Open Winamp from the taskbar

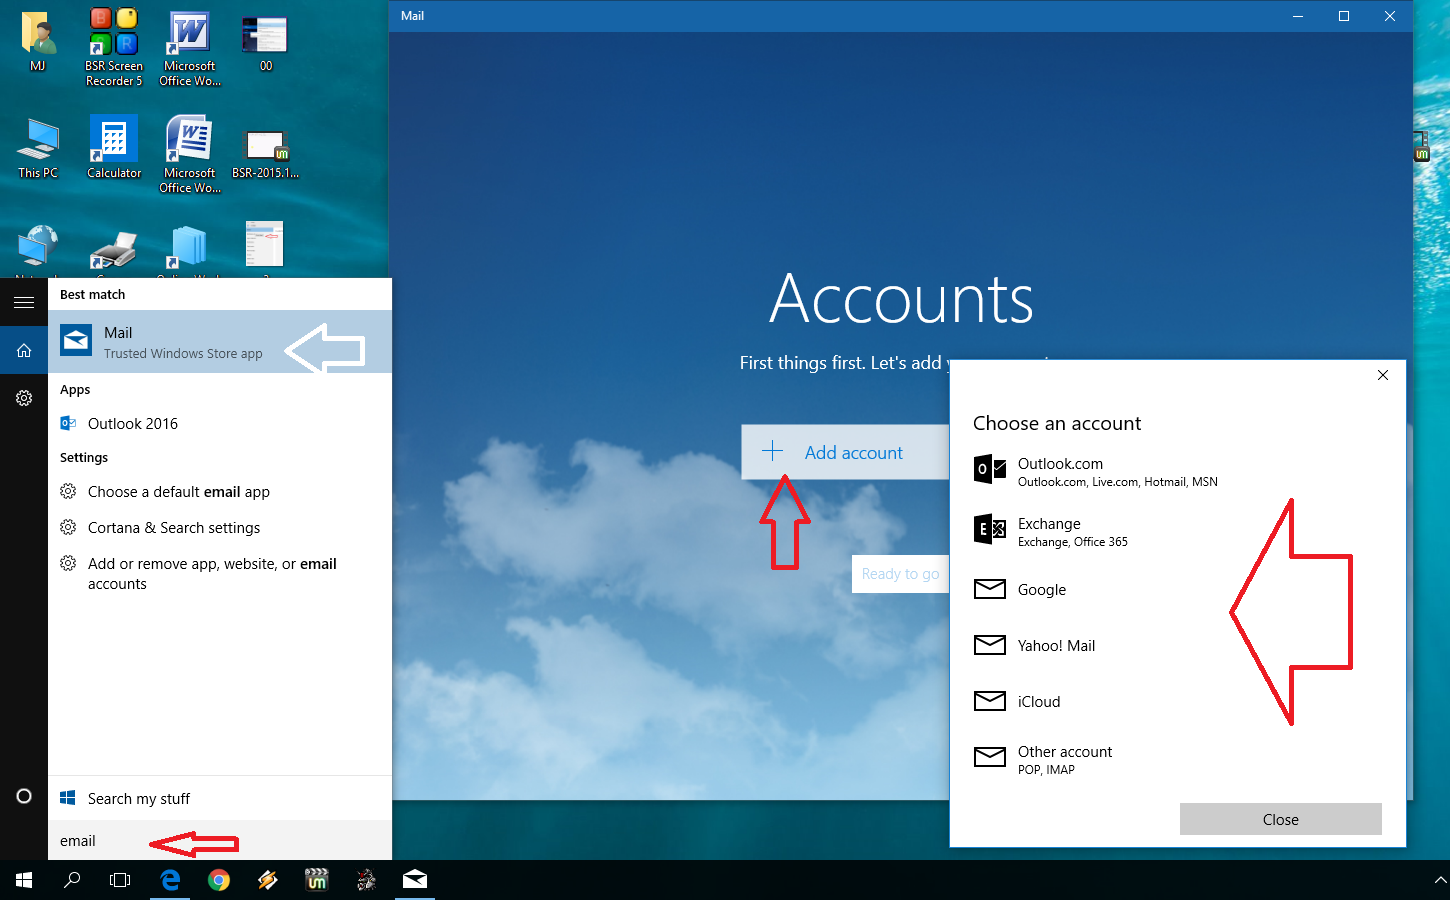click(267, 880)
